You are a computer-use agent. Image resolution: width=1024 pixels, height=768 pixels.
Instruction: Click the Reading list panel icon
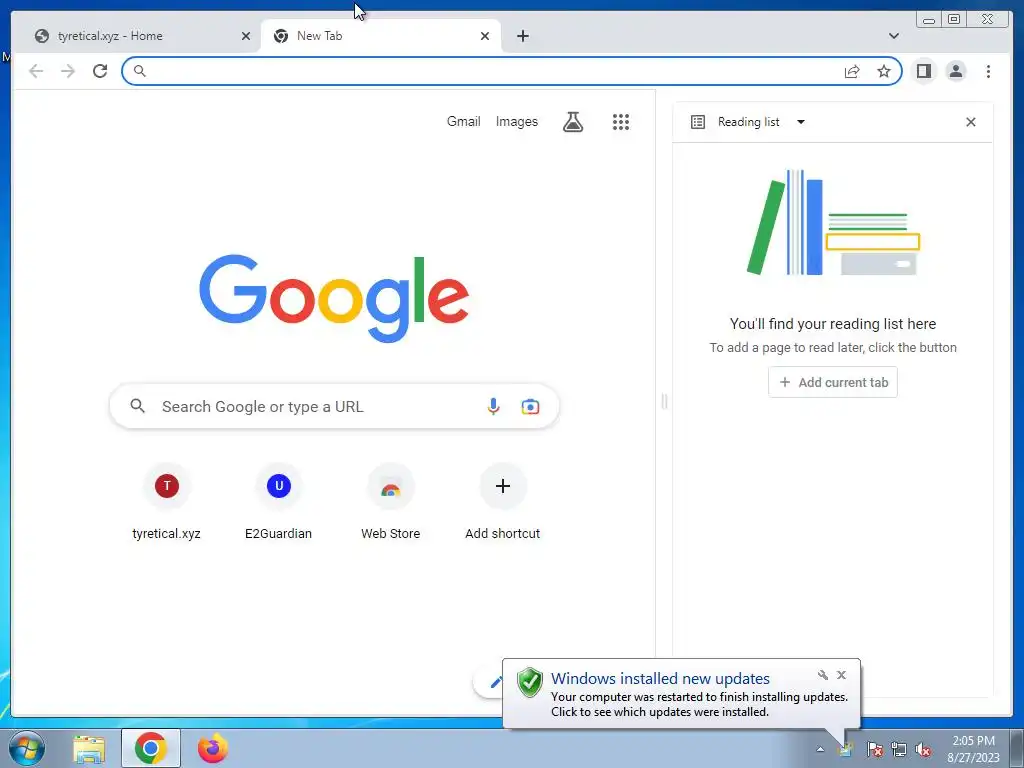697,122
